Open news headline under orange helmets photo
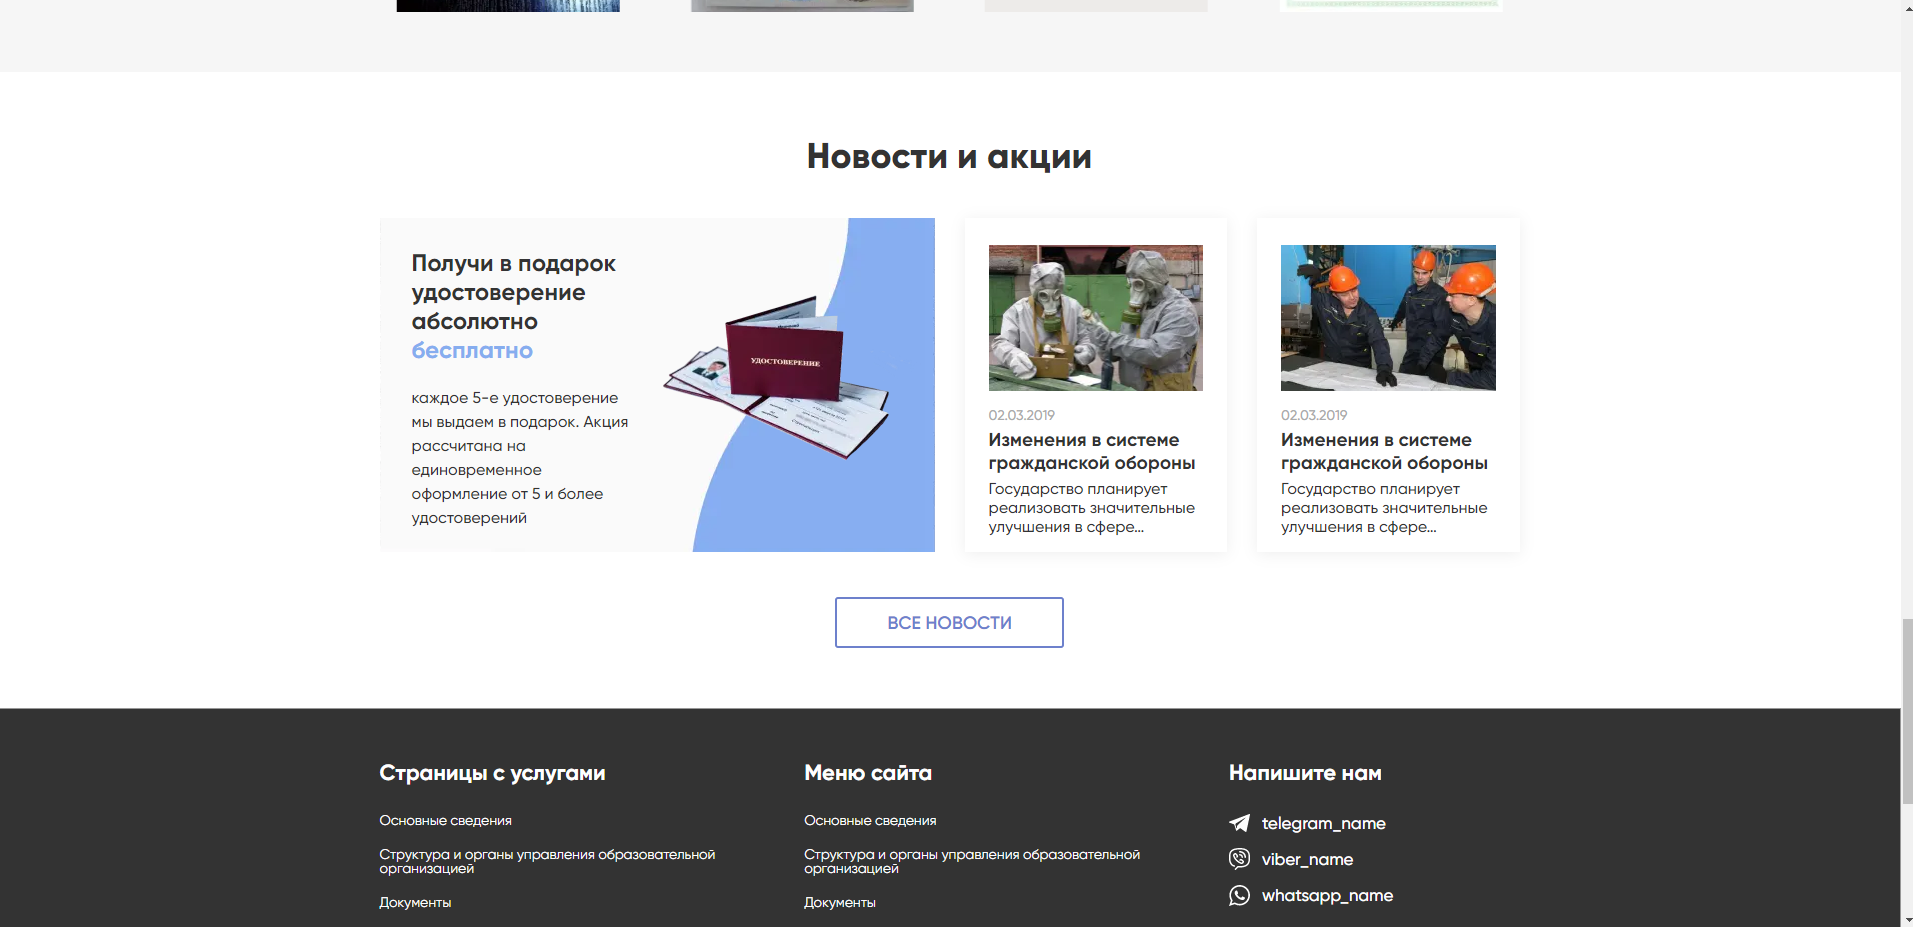The width and height of the screenshot is (1913, 927). pyautogui.click(x=1384, y=451)
